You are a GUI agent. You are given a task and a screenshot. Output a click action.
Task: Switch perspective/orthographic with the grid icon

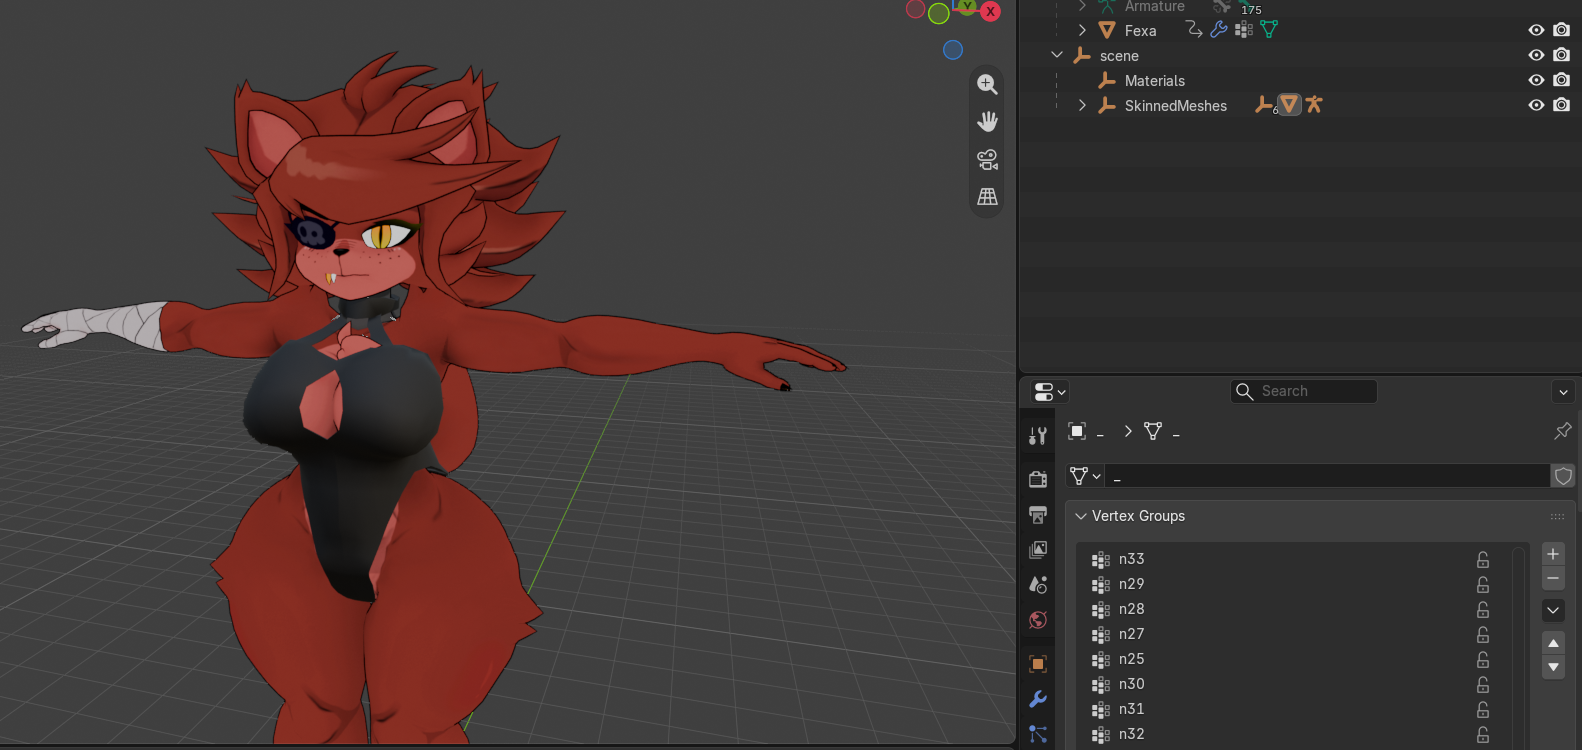(x=987, y=197)
